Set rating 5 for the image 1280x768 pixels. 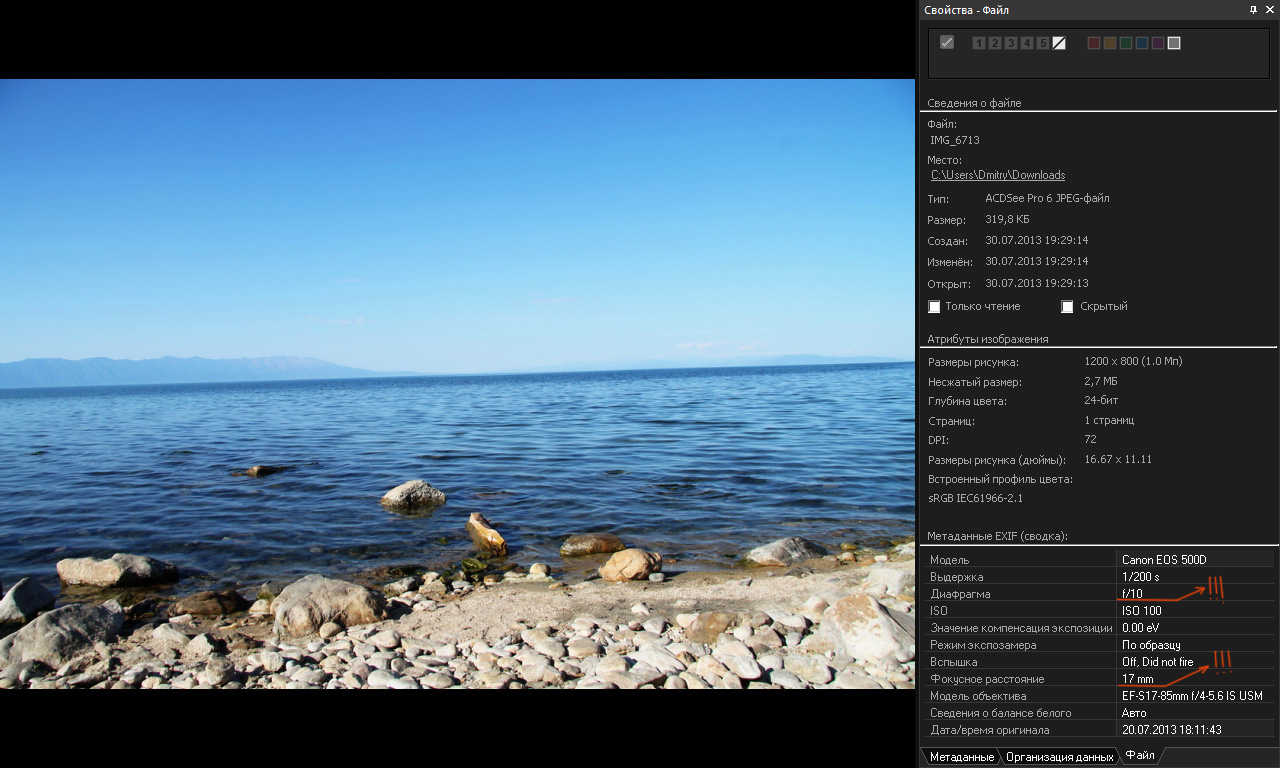pyautogui.click(x=1043, y=43)
